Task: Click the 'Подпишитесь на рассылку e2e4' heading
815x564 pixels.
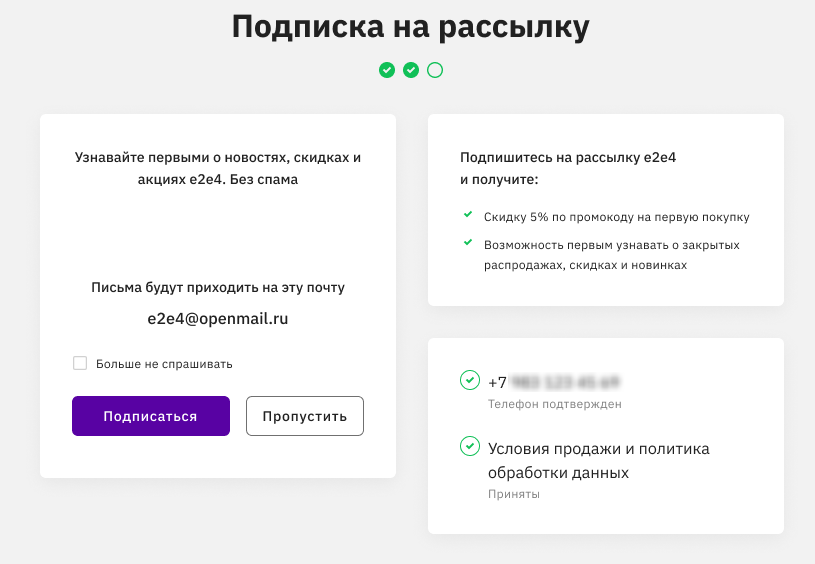Action: 568,158
